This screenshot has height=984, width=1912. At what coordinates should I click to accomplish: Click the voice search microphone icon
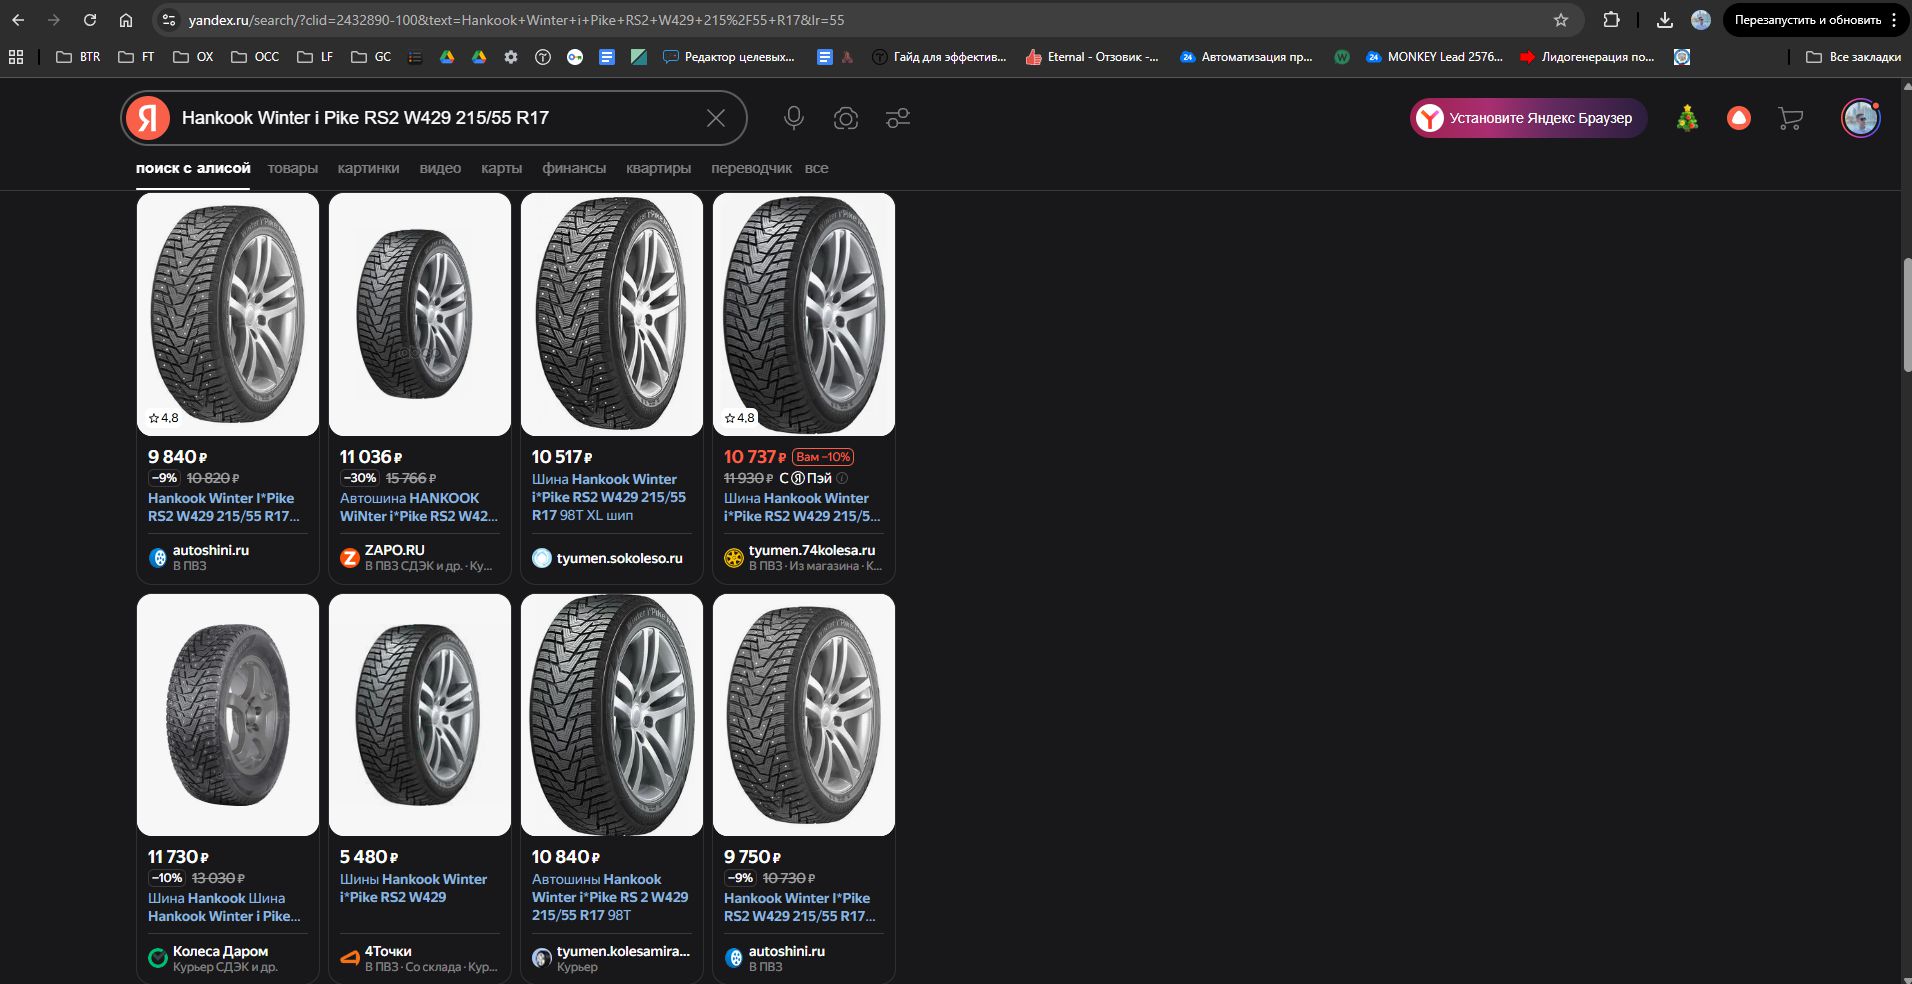794,118
